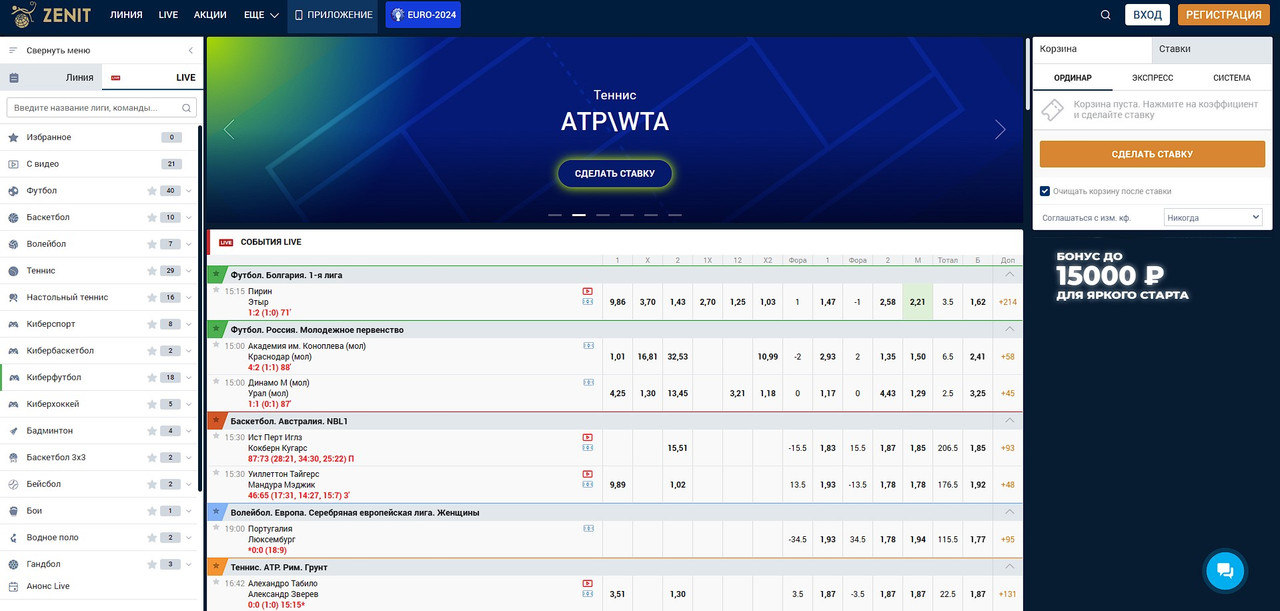Select the ЭКСПРЕСС bet type tab

[1152, 78]
